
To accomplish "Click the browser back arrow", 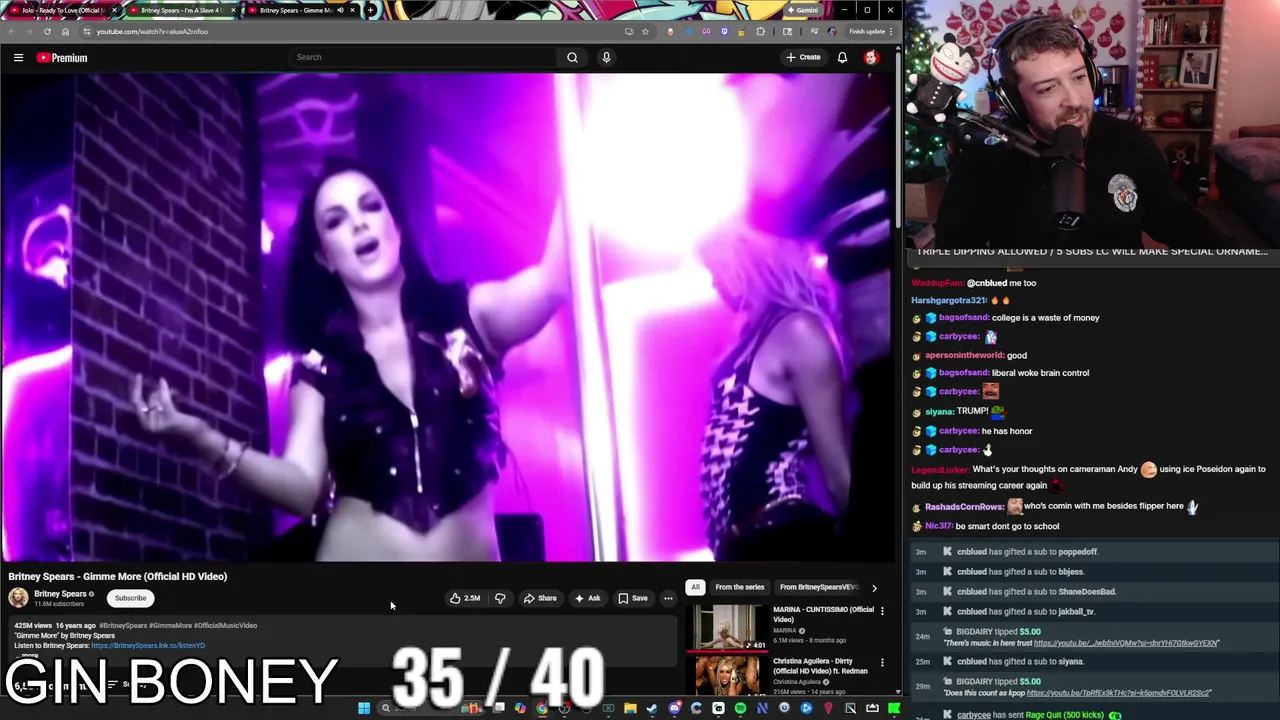I will tap(11, 31).
